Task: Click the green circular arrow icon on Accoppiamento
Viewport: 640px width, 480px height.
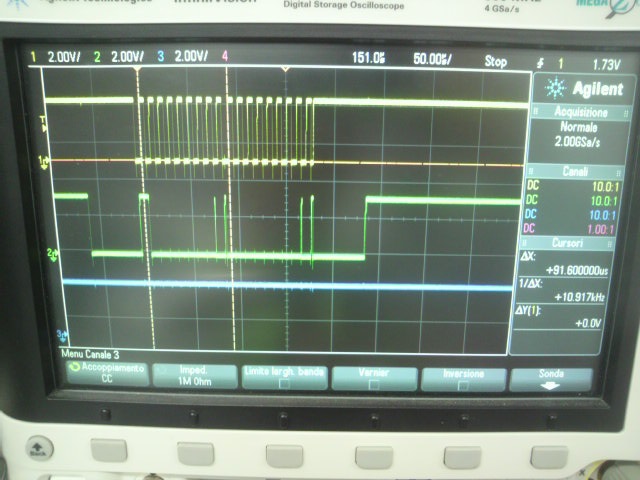Action: 74,367
